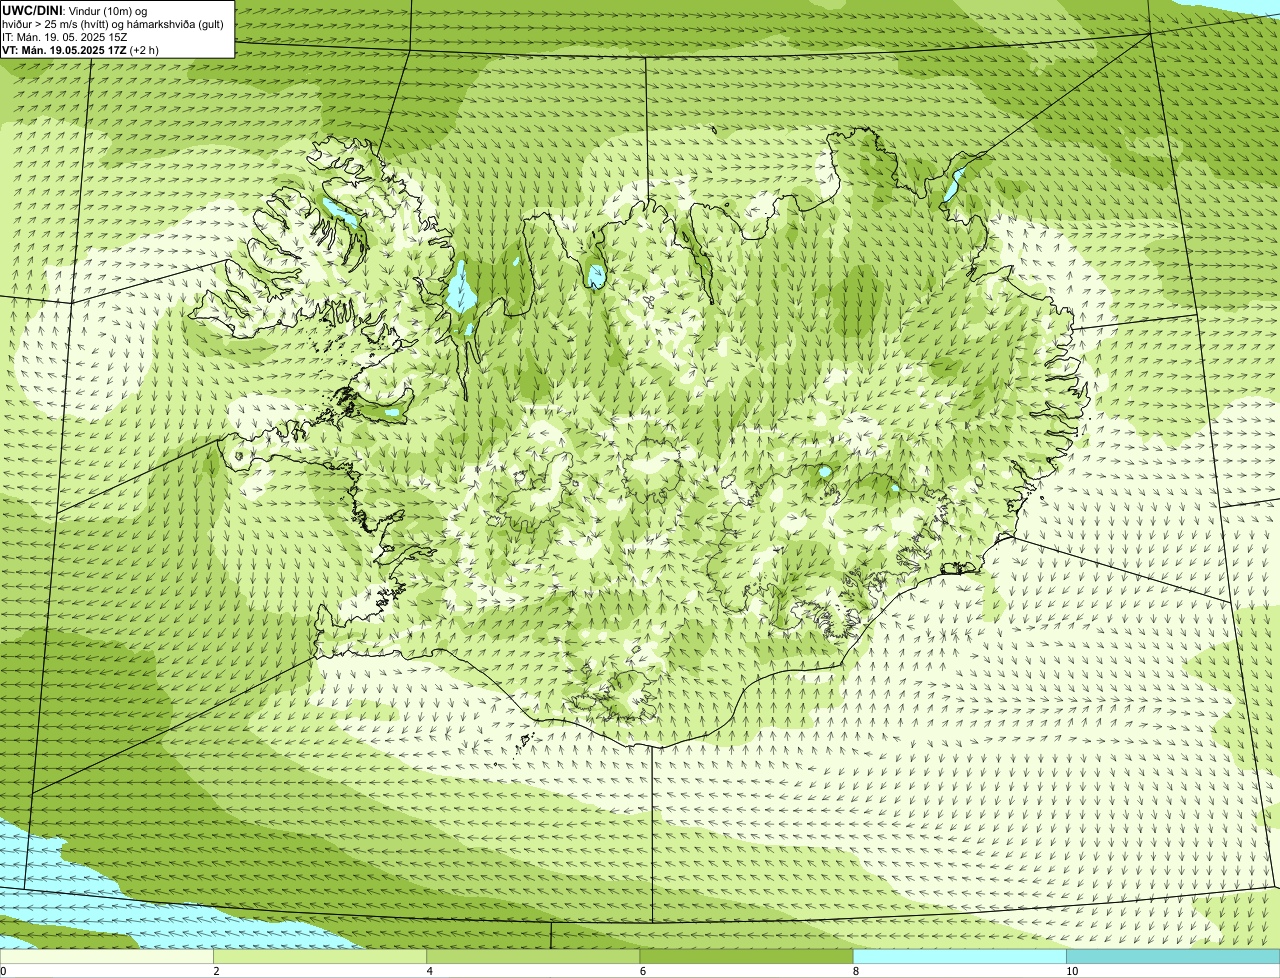Select the light cyan 8–10 colour bar segment
The height and width of the screenshot is (978, 1280).
960,957
